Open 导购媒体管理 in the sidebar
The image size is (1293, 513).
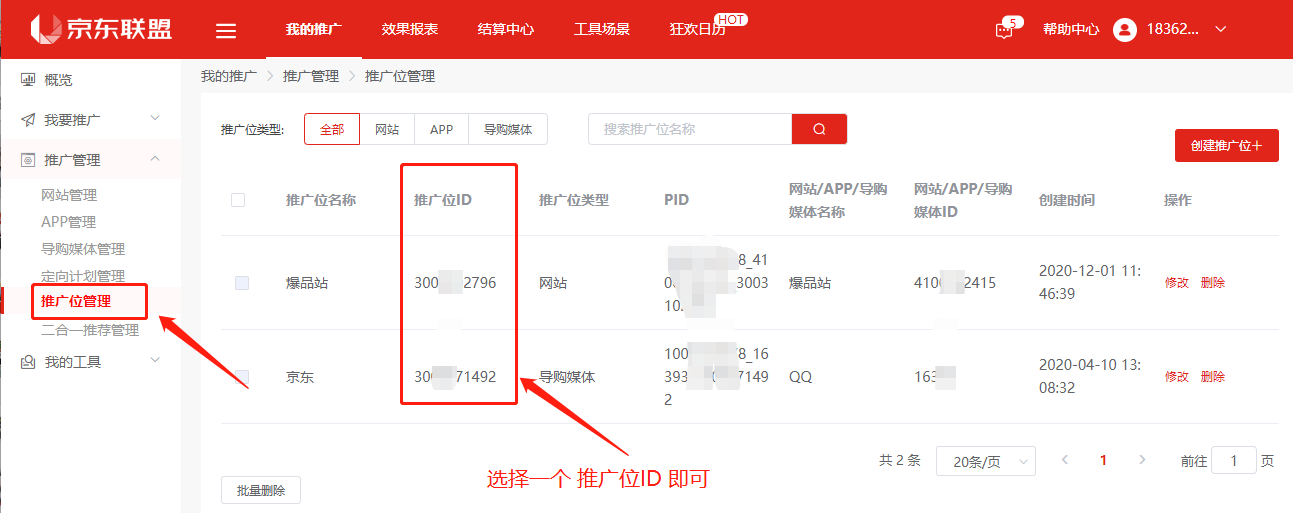coord(83,249)
